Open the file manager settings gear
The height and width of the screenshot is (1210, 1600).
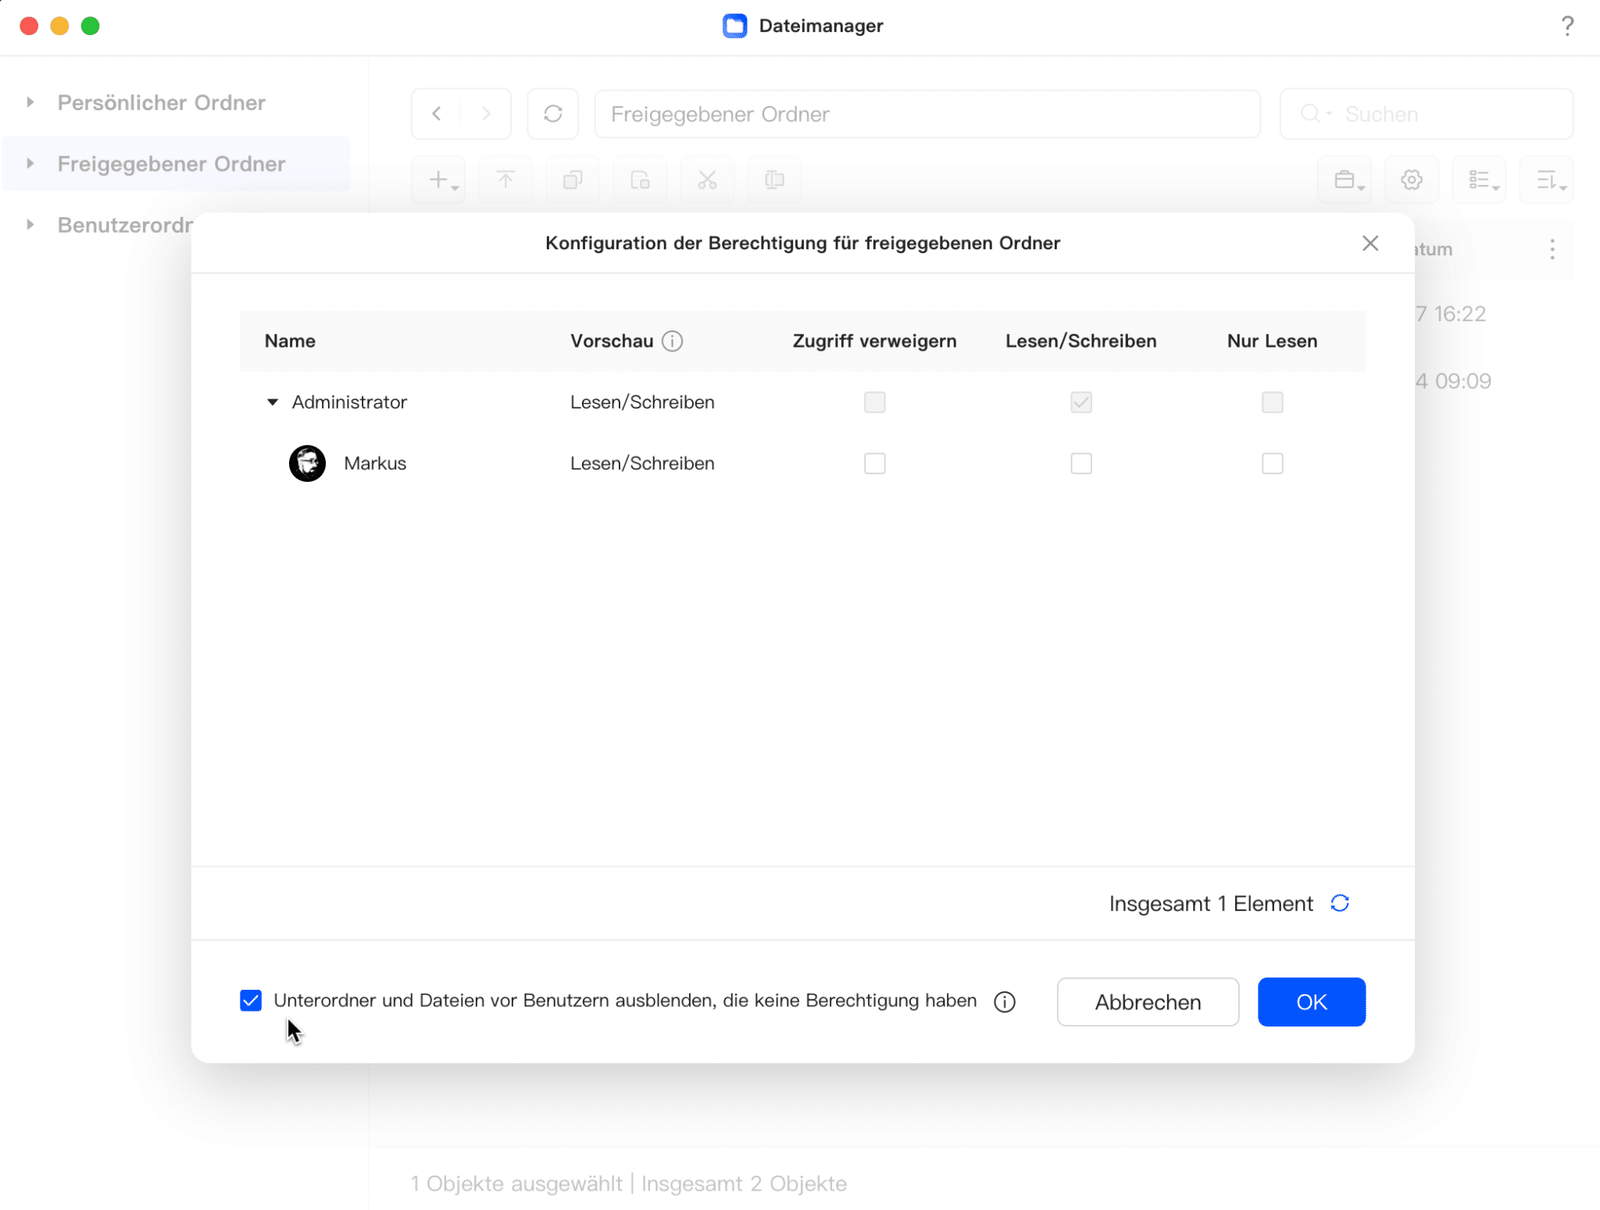click(1412, 180)
